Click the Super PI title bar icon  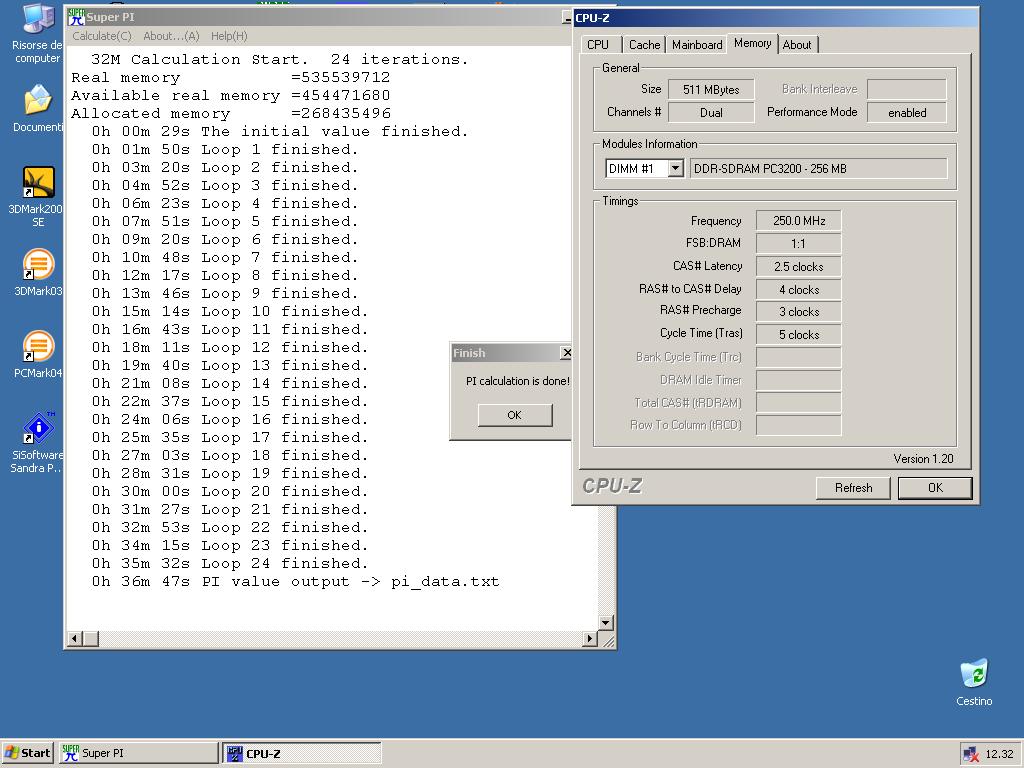point(75,17)
